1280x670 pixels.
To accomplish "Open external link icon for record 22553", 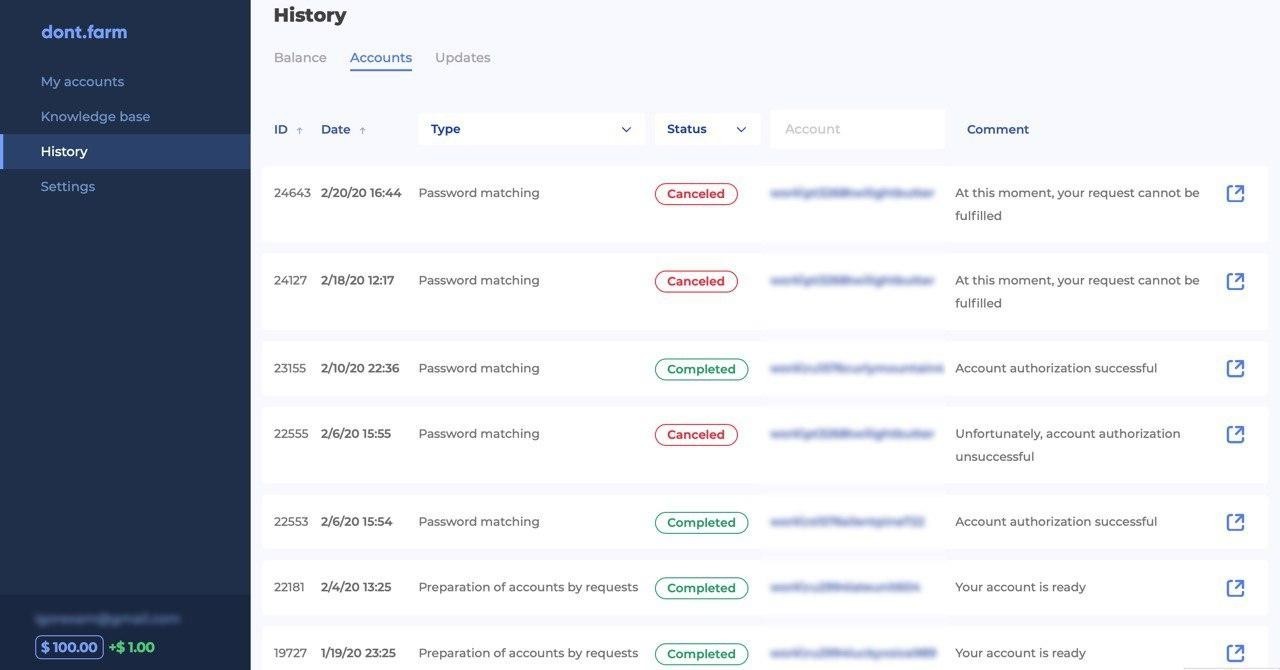I will [x=1235, y=522].
